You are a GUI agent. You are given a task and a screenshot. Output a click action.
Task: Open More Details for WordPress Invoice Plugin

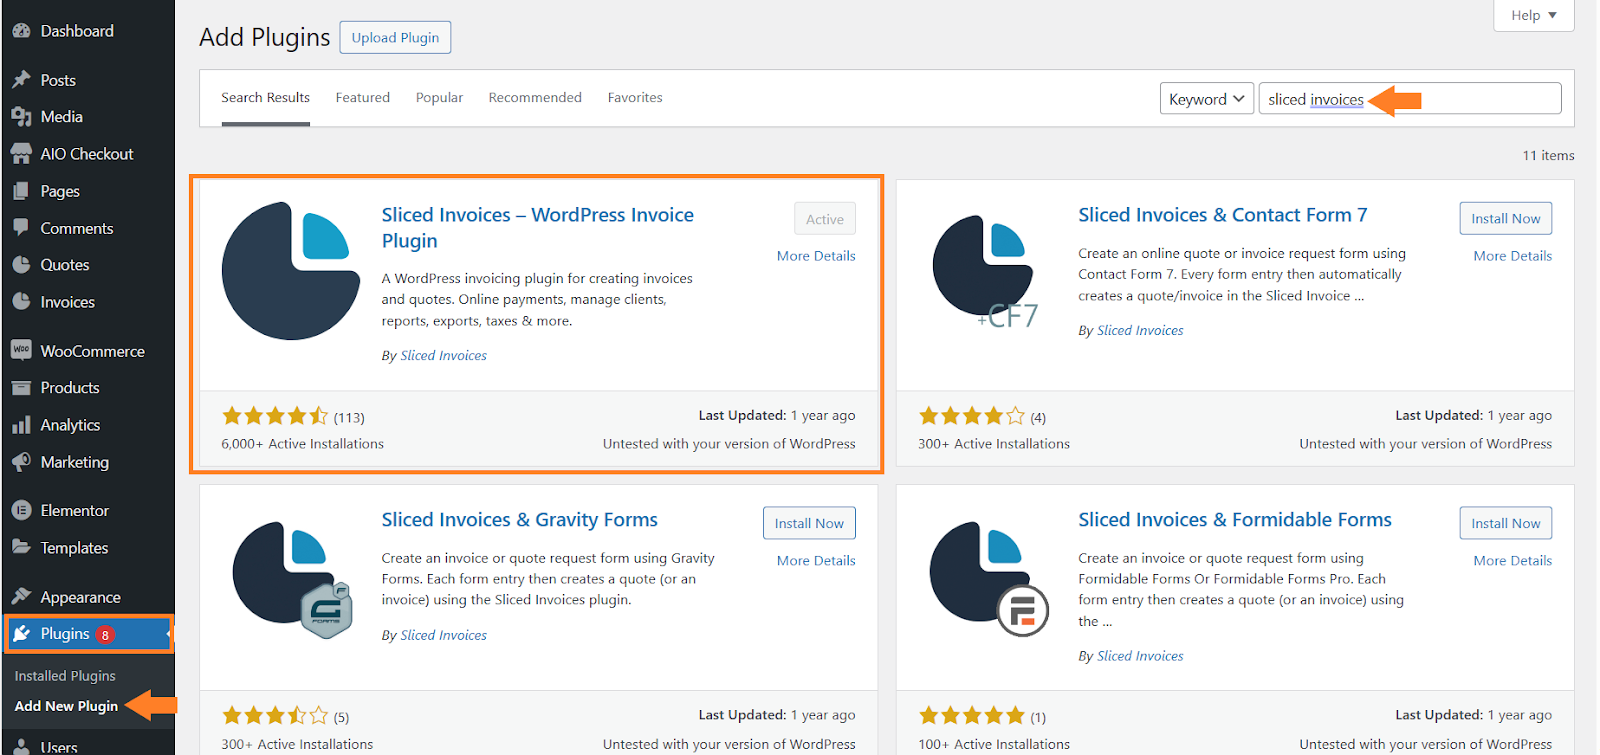(816, 256)
